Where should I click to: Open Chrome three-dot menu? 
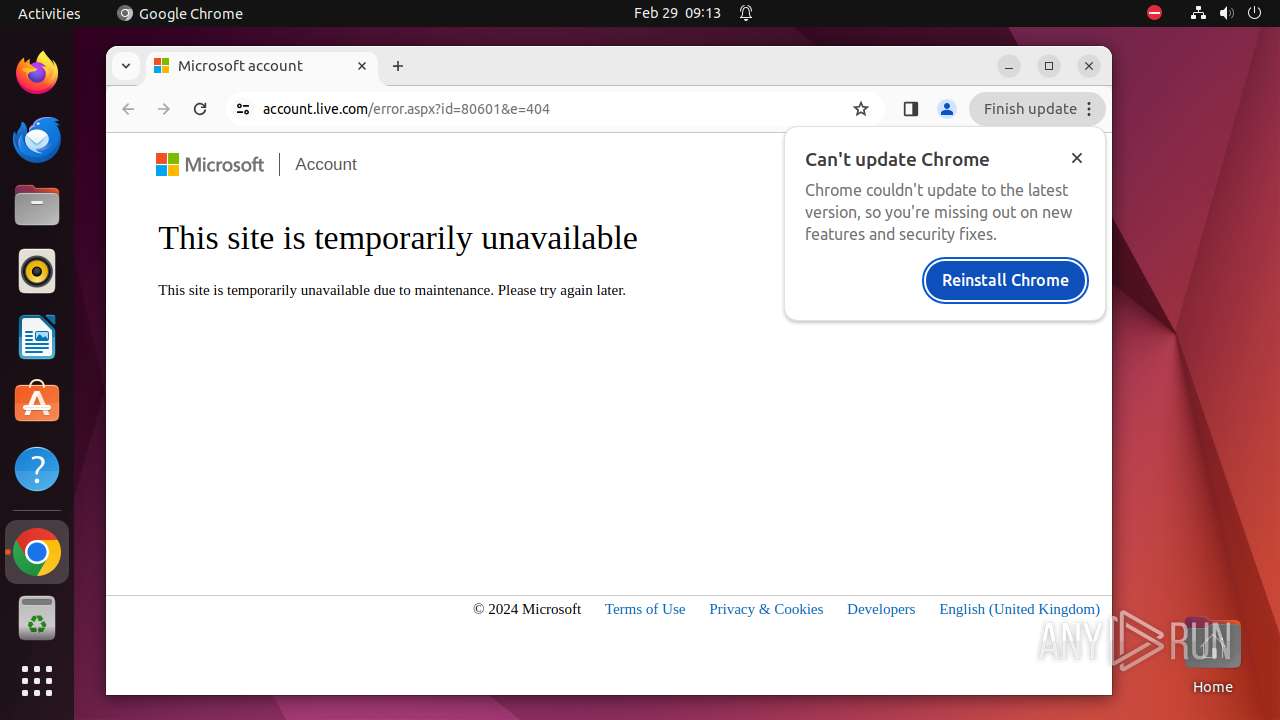click(x=1089, y=109)
